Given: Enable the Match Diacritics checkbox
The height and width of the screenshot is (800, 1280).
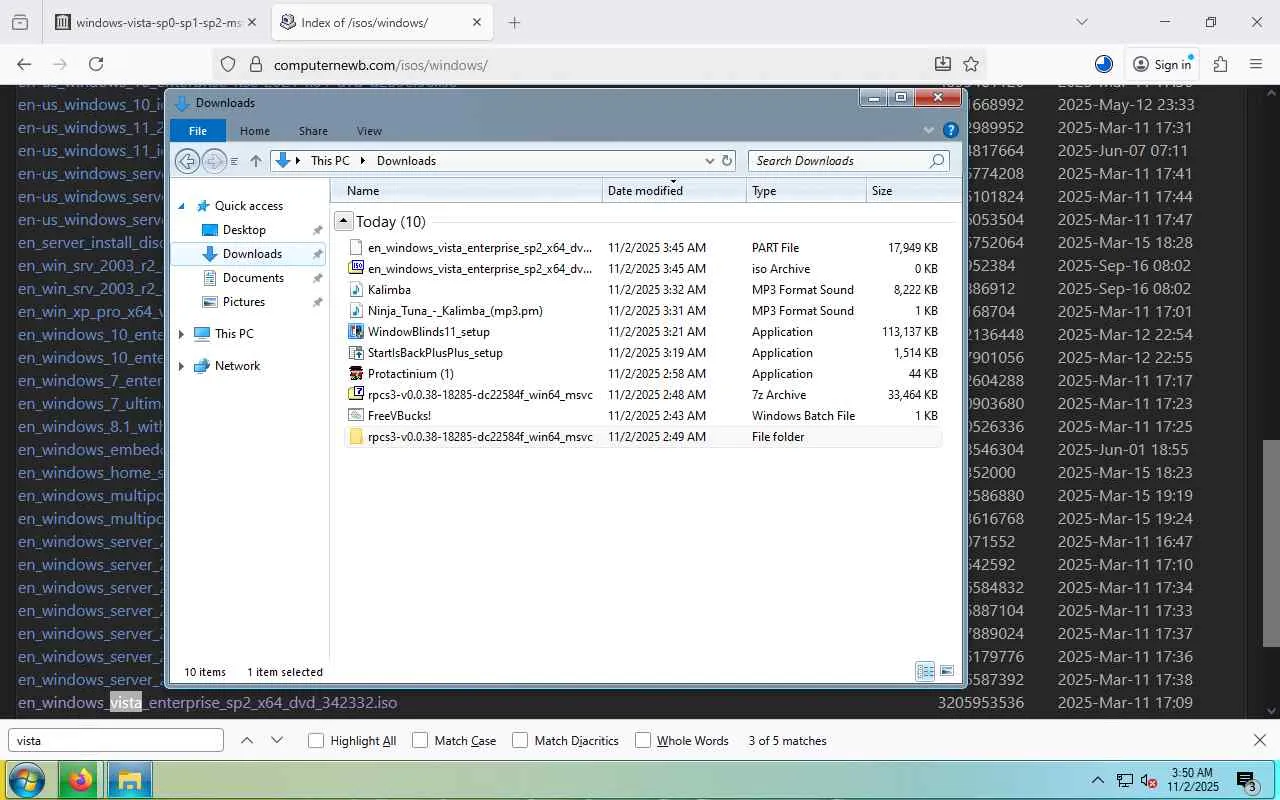Looking at the screenshot, I should point(520,741).
